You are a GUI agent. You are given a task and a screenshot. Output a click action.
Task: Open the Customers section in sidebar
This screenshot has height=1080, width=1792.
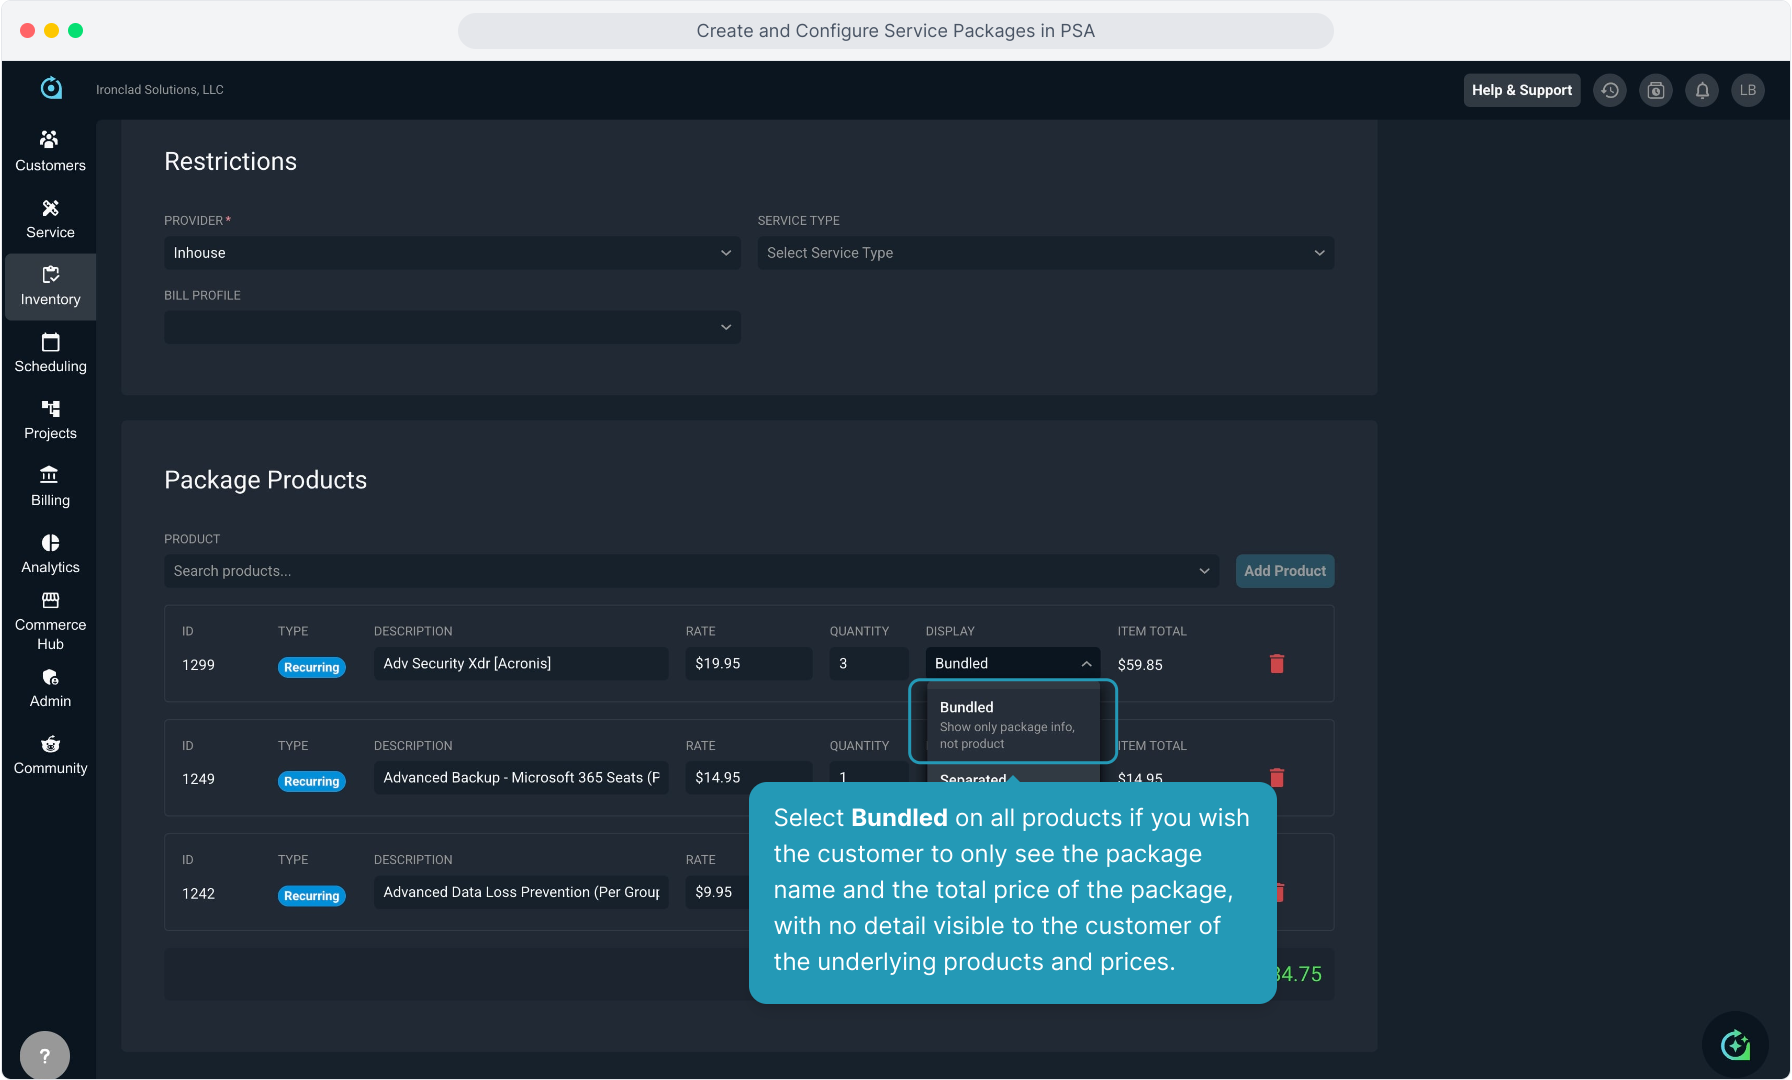[x=50, y=151]
